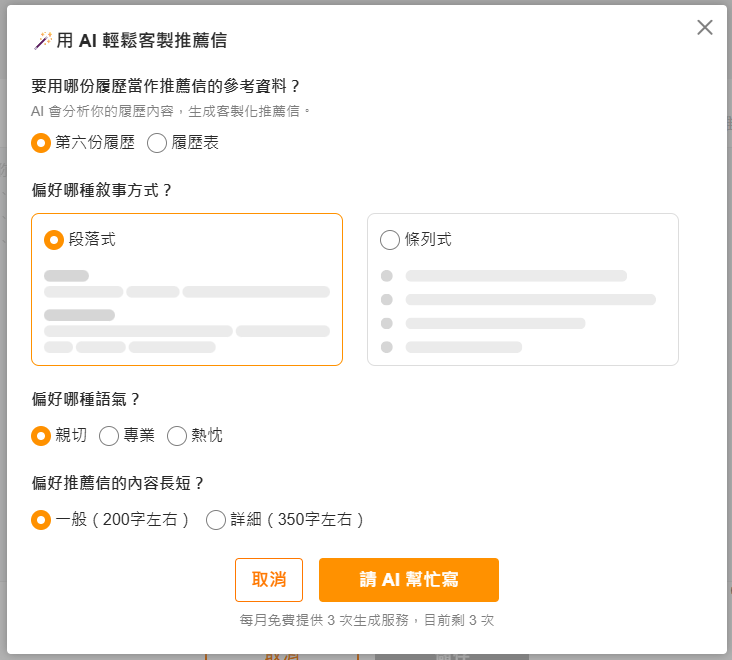Choose 詳細 (350字左右) letter length
The image size is (732, 660).
215,520
